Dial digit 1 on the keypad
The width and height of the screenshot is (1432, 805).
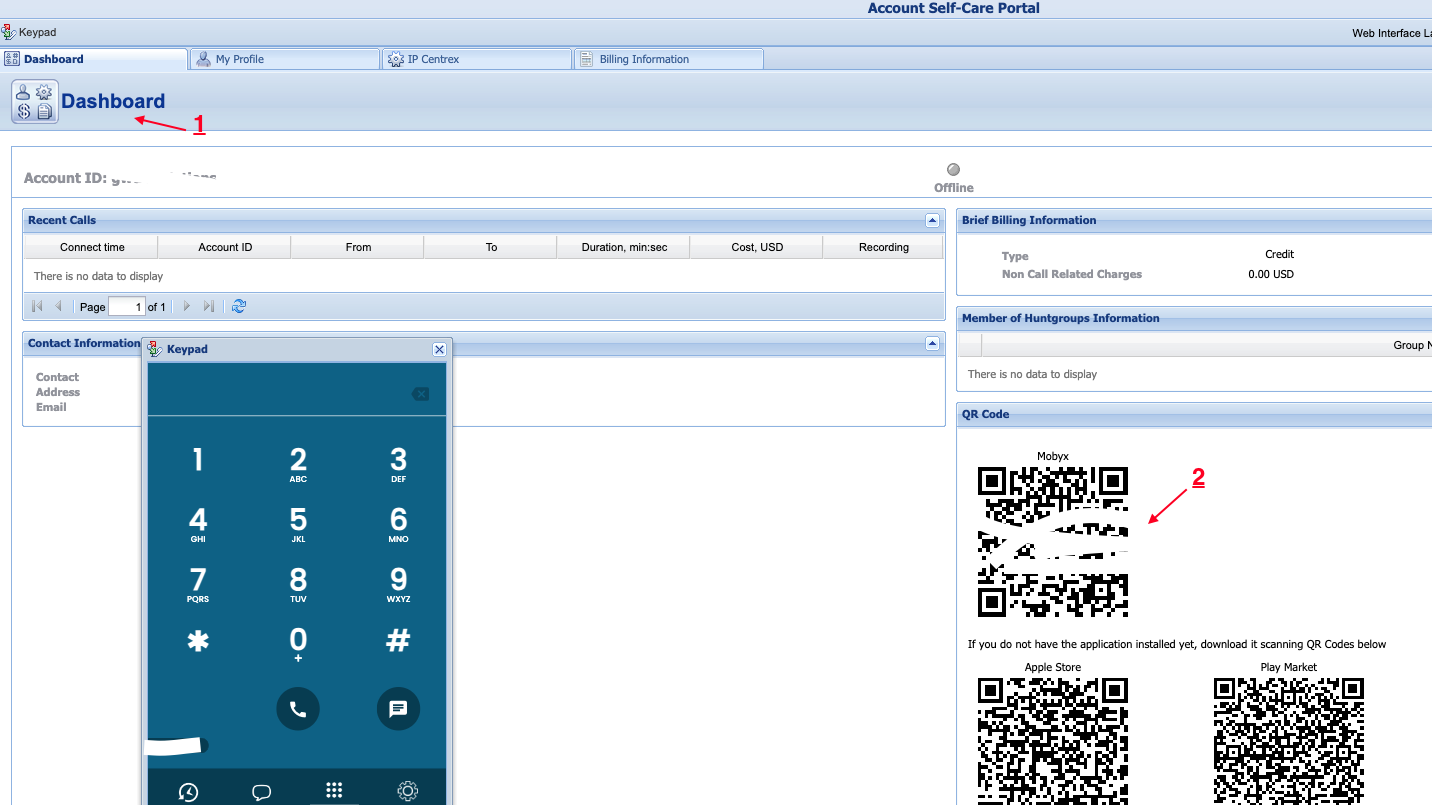pos(198,460)
